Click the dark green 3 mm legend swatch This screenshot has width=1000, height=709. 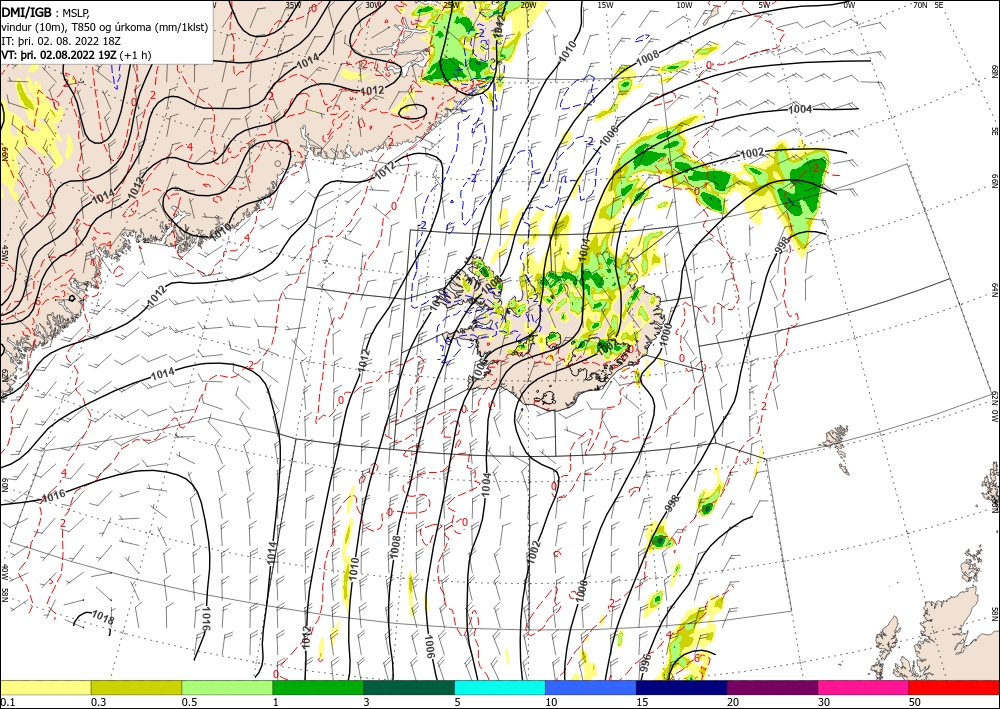(x=409, y=687)
